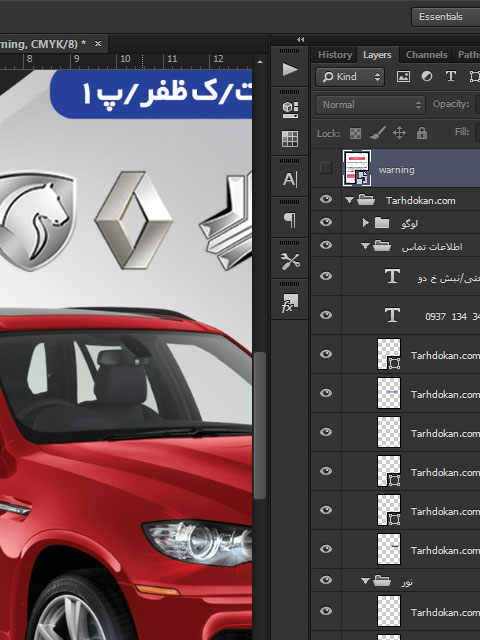Collapse the اطلاعات تماس group arrow
Image resolution: width=480 pixels, height=640 pixels.
[x=365, y=246]
